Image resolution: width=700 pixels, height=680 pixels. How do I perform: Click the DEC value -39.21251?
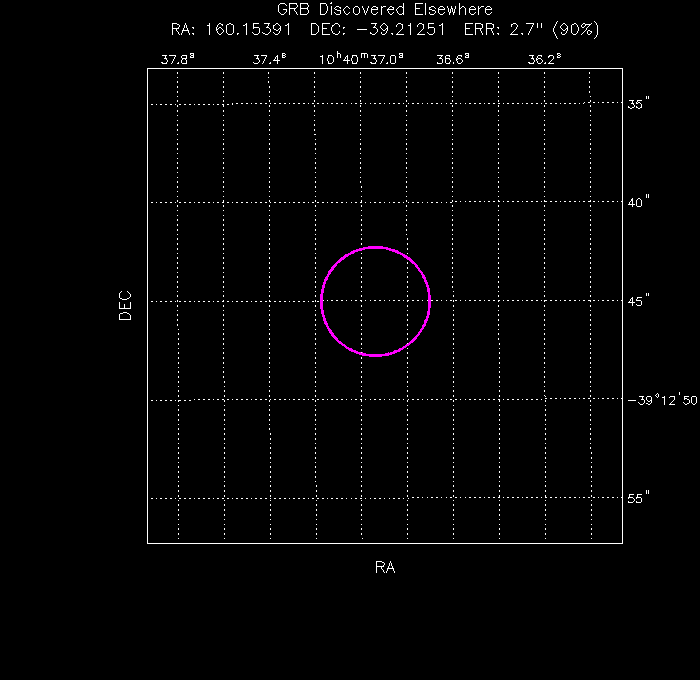point(400,30)
